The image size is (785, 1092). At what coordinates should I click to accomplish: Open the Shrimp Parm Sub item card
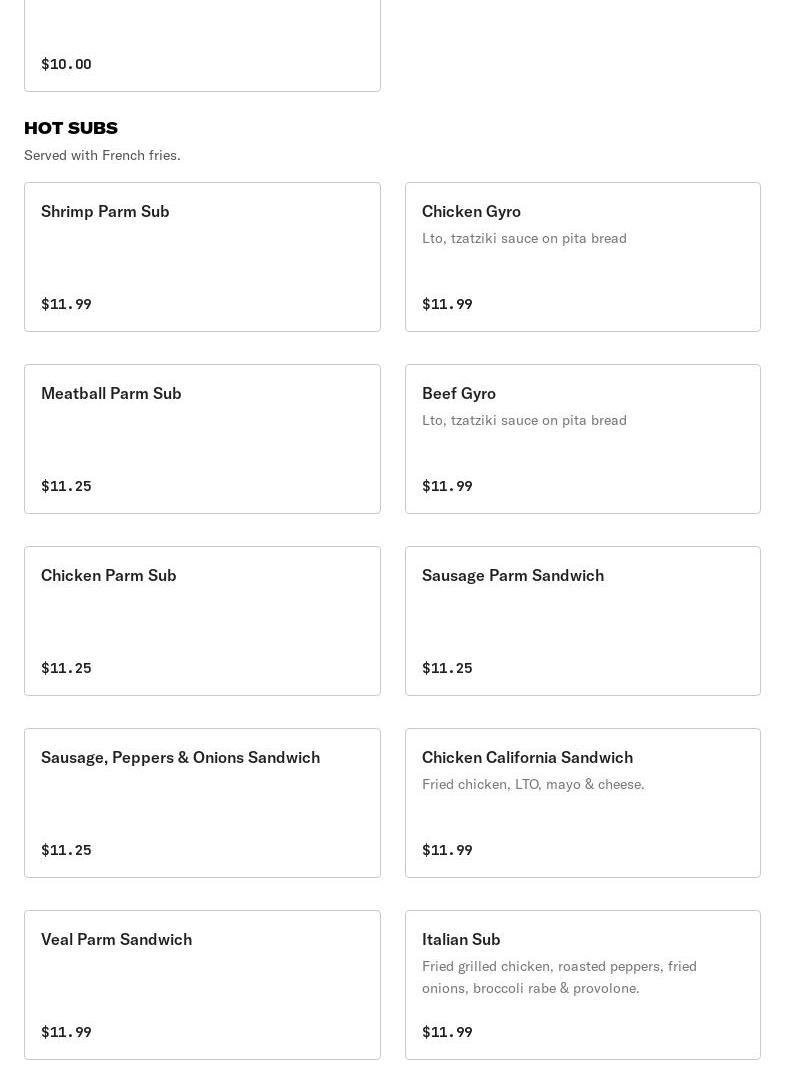[202, 257]
